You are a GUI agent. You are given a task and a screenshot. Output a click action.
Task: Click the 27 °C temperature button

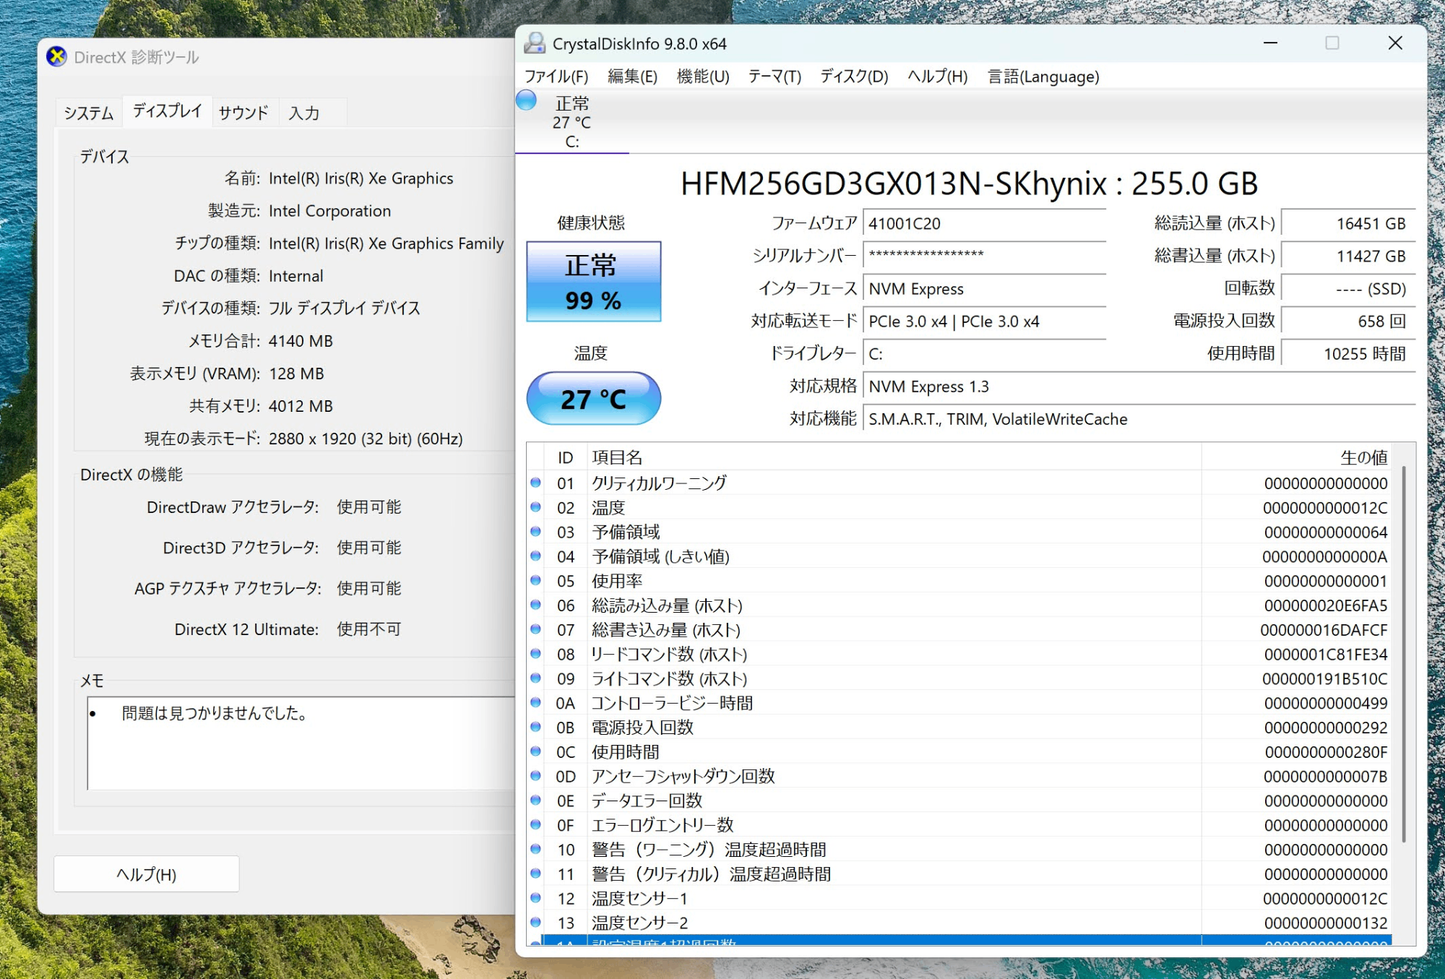pyautogui.click(x=594, y=399)
